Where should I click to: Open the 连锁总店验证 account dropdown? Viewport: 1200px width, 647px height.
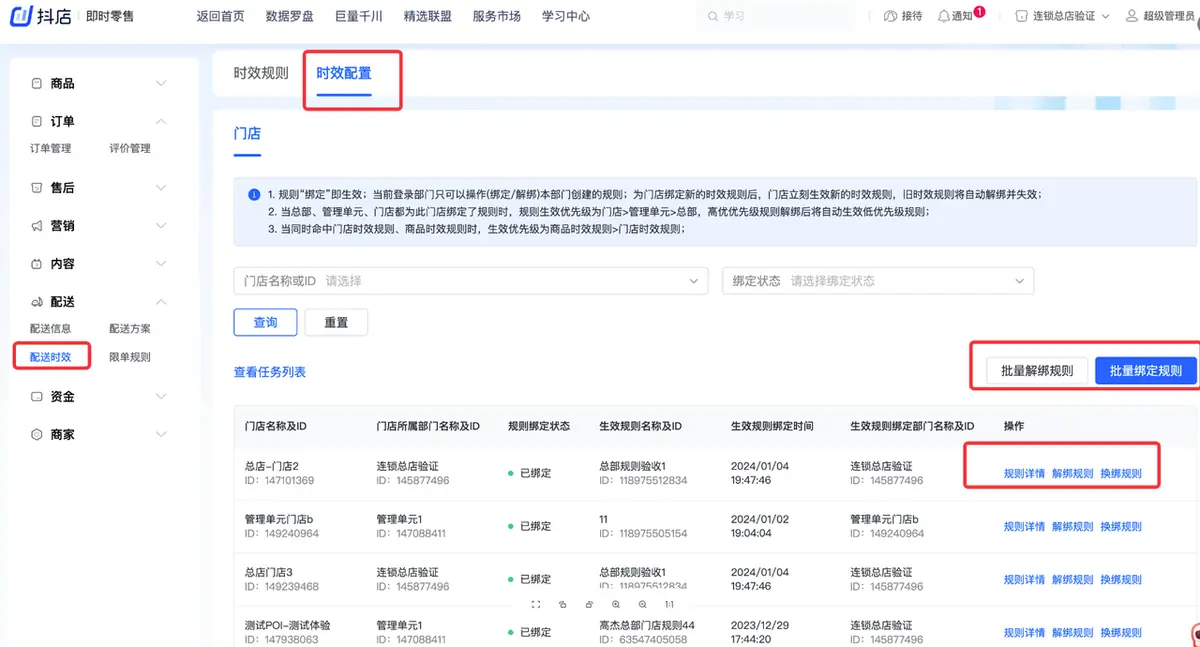(x=1063, y=16)
